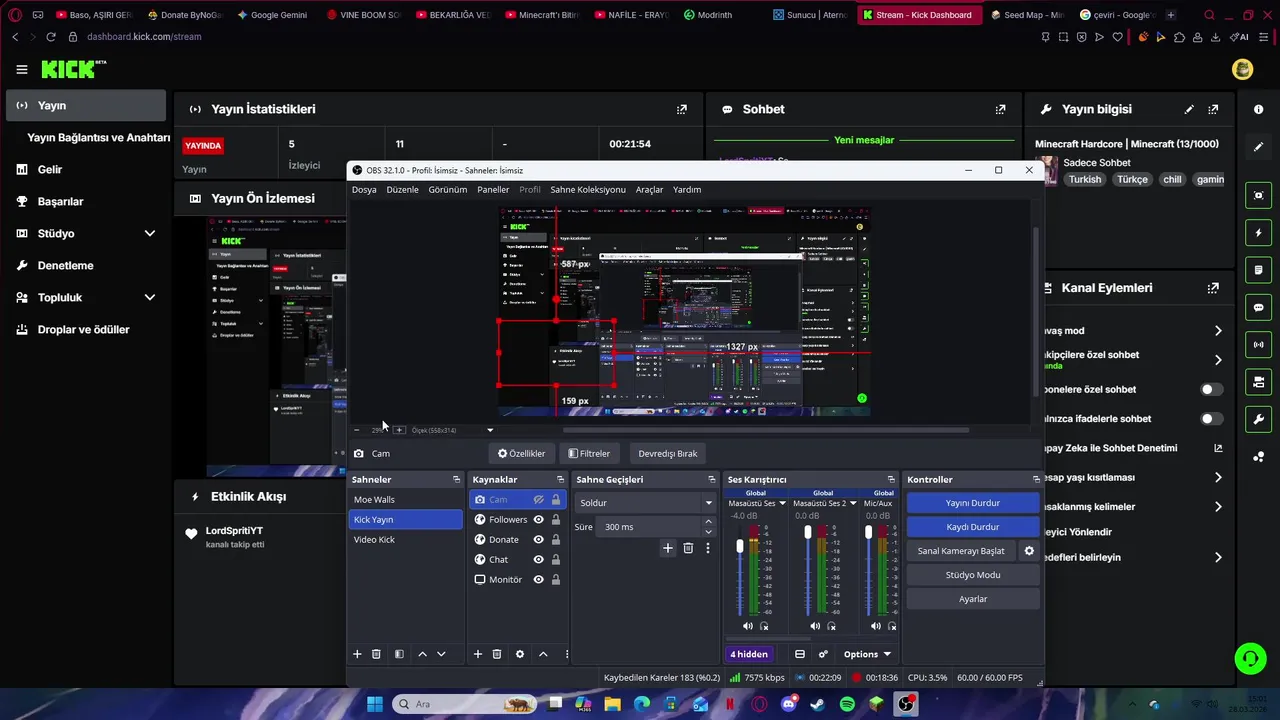Open OBS from Windows taskbar
The width and height of the screenshot is (1280, 720).
pos(906,704)
